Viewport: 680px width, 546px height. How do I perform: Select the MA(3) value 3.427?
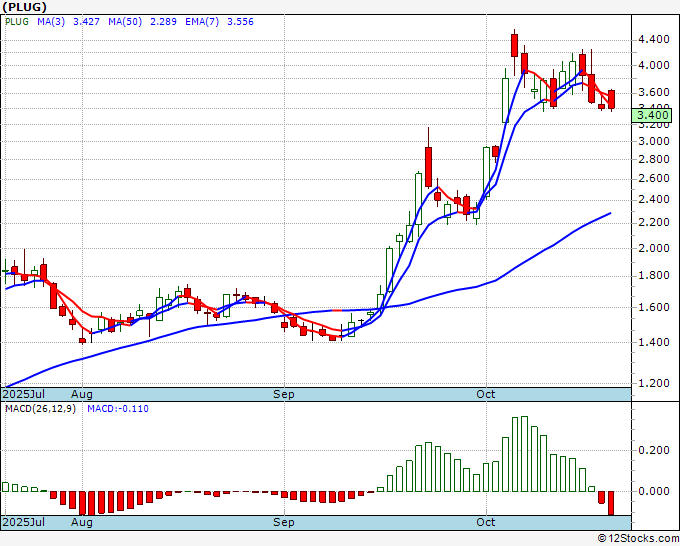click(x=86, y=22)
